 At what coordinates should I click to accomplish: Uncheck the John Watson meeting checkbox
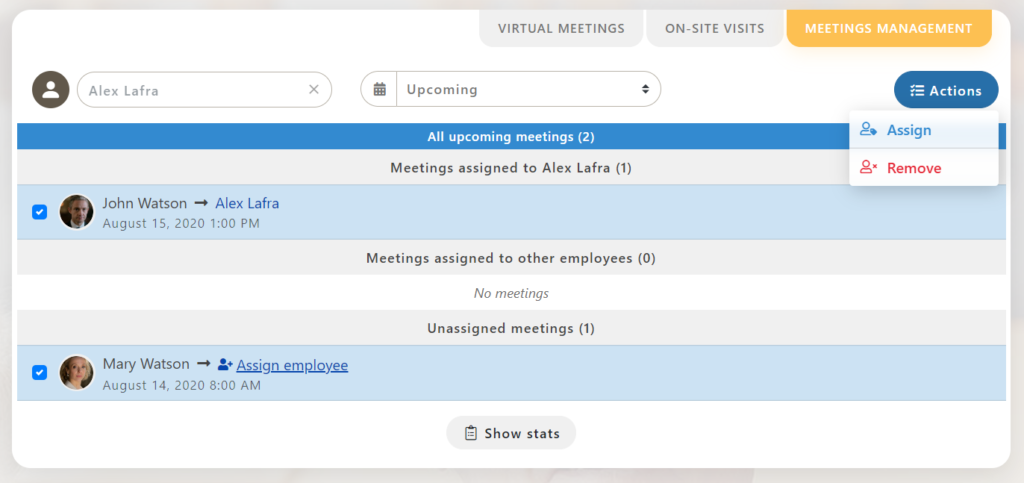(x=40, y=212)
